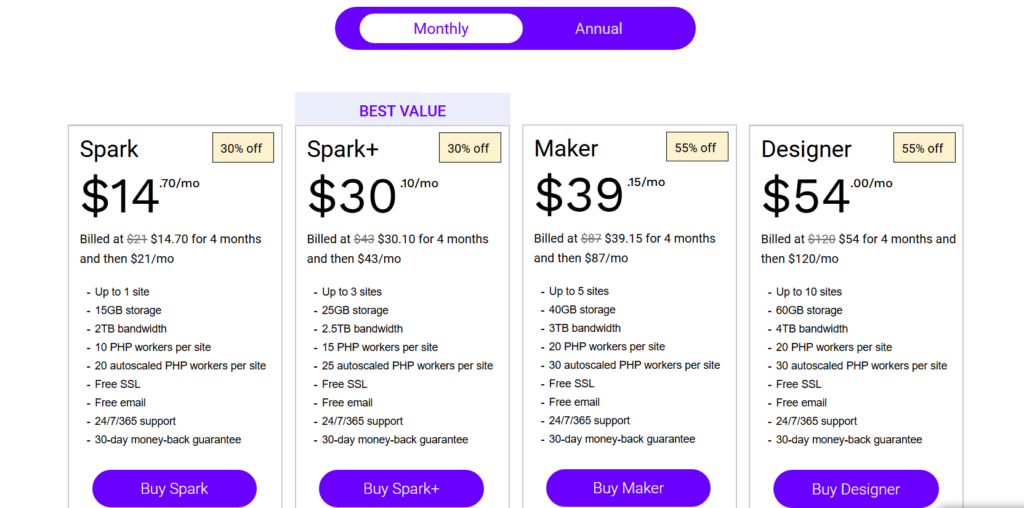
Task: Select the Buy Designer button
Action: pos(855,489)
